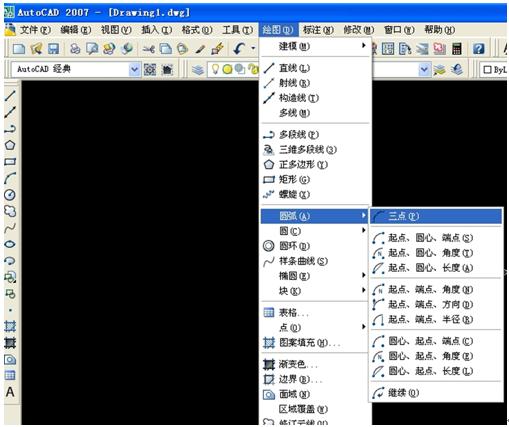The image size is (509, 427).
Task: Select the Make Block tool in left toolbar
Action: [x=10, y=293]
